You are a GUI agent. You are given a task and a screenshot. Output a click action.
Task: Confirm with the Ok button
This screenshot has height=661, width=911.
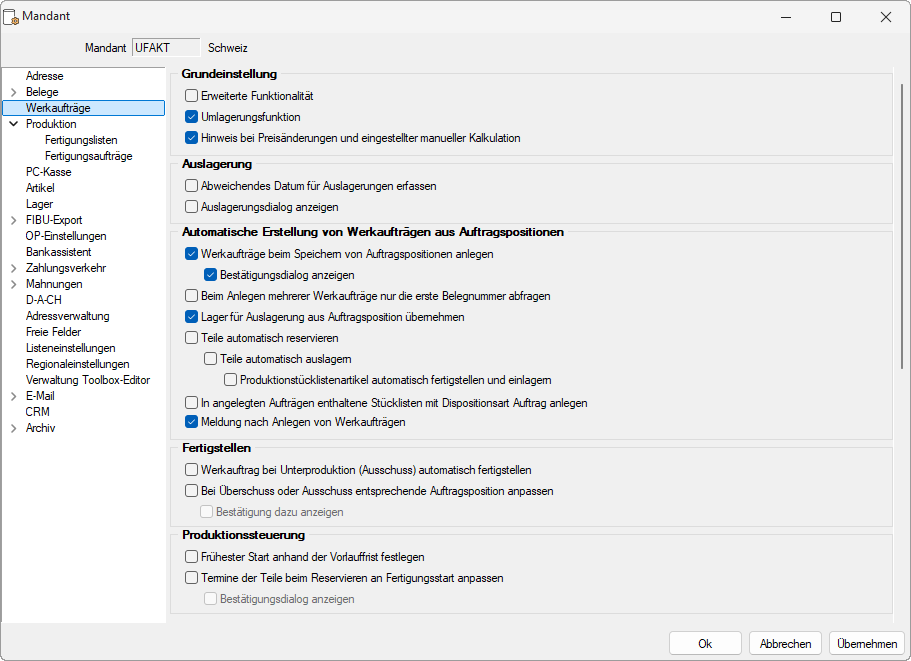705,644
